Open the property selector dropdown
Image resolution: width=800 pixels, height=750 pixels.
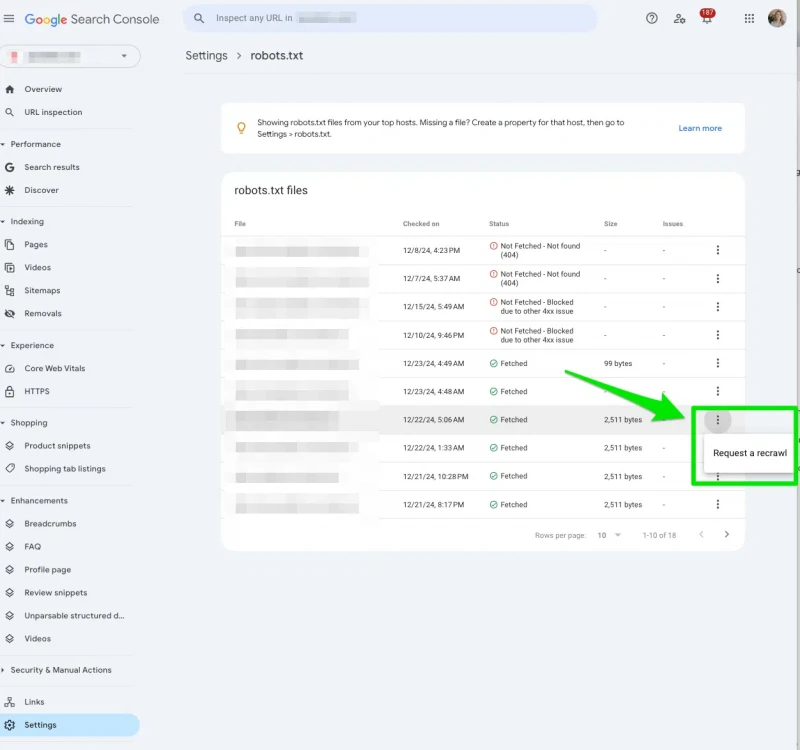[70, 56]
